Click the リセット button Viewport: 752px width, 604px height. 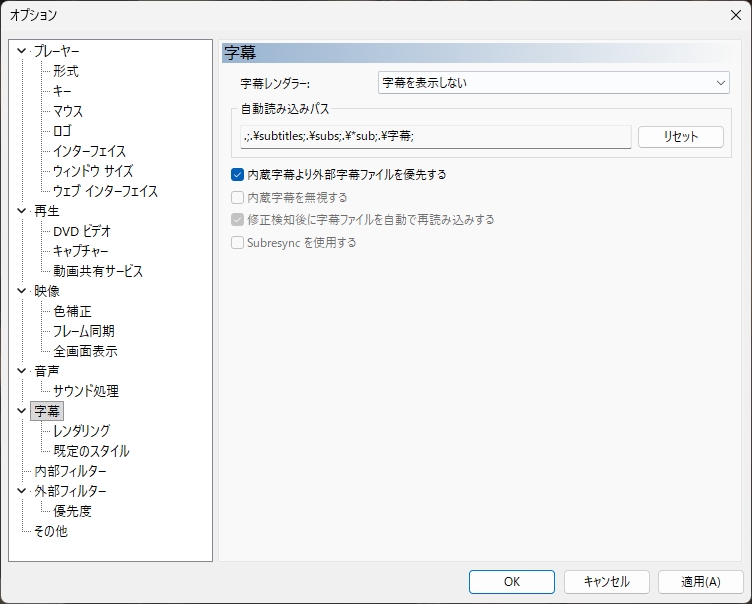click(x=680, y=137)
